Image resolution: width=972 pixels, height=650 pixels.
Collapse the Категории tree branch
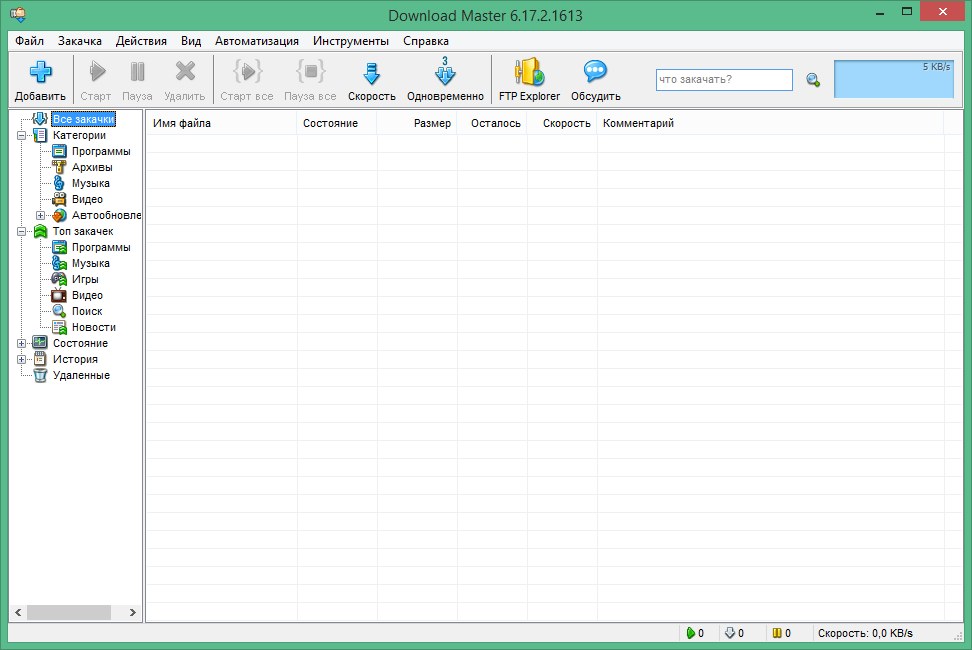[21, 135]
